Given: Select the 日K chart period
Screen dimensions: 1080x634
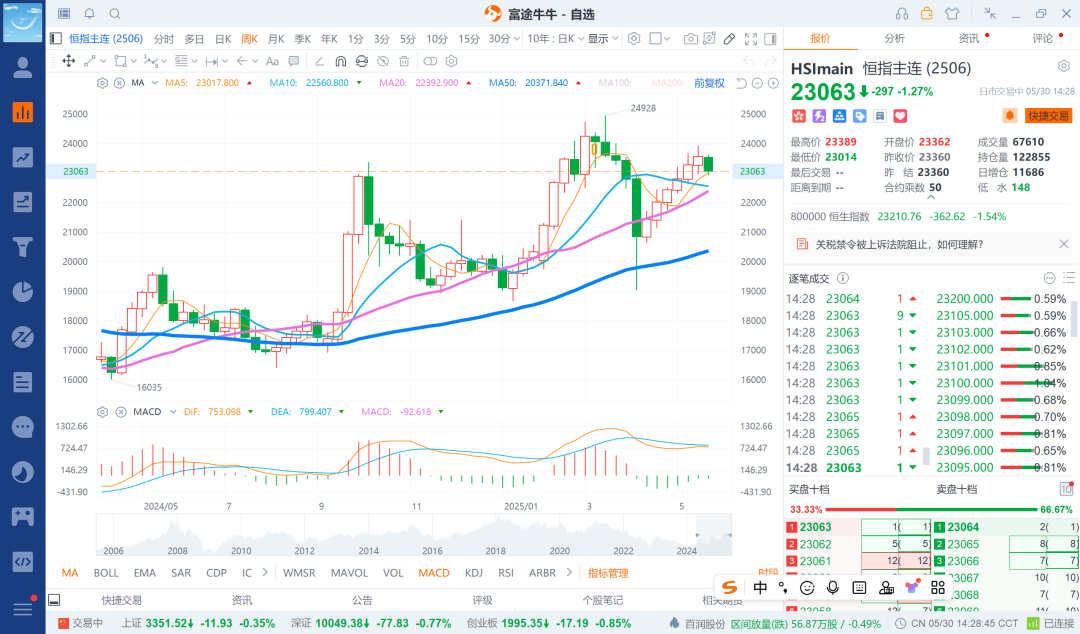Looking at the screenshot, I should point(222,39).
